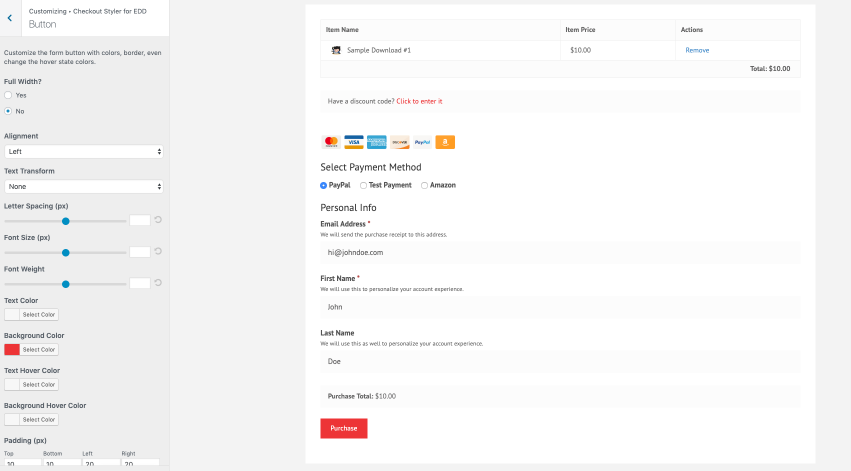Click the First Name input field
The height and width of the screenshot is (471, 851).
pyautogui.click(x=560, y=307)
